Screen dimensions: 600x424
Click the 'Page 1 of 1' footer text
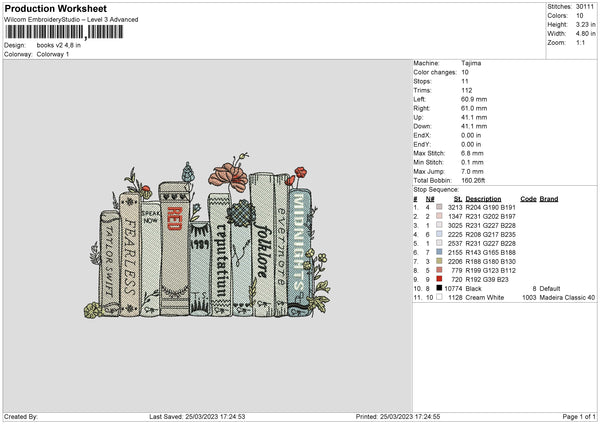(579, 417)
